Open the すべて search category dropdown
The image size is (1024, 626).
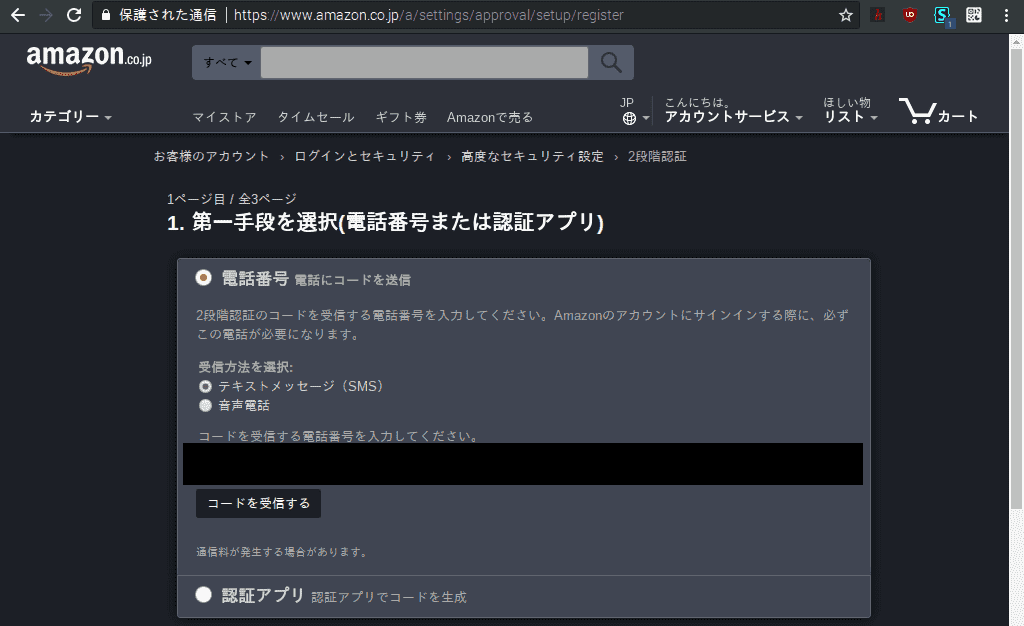tap(227, 63)
